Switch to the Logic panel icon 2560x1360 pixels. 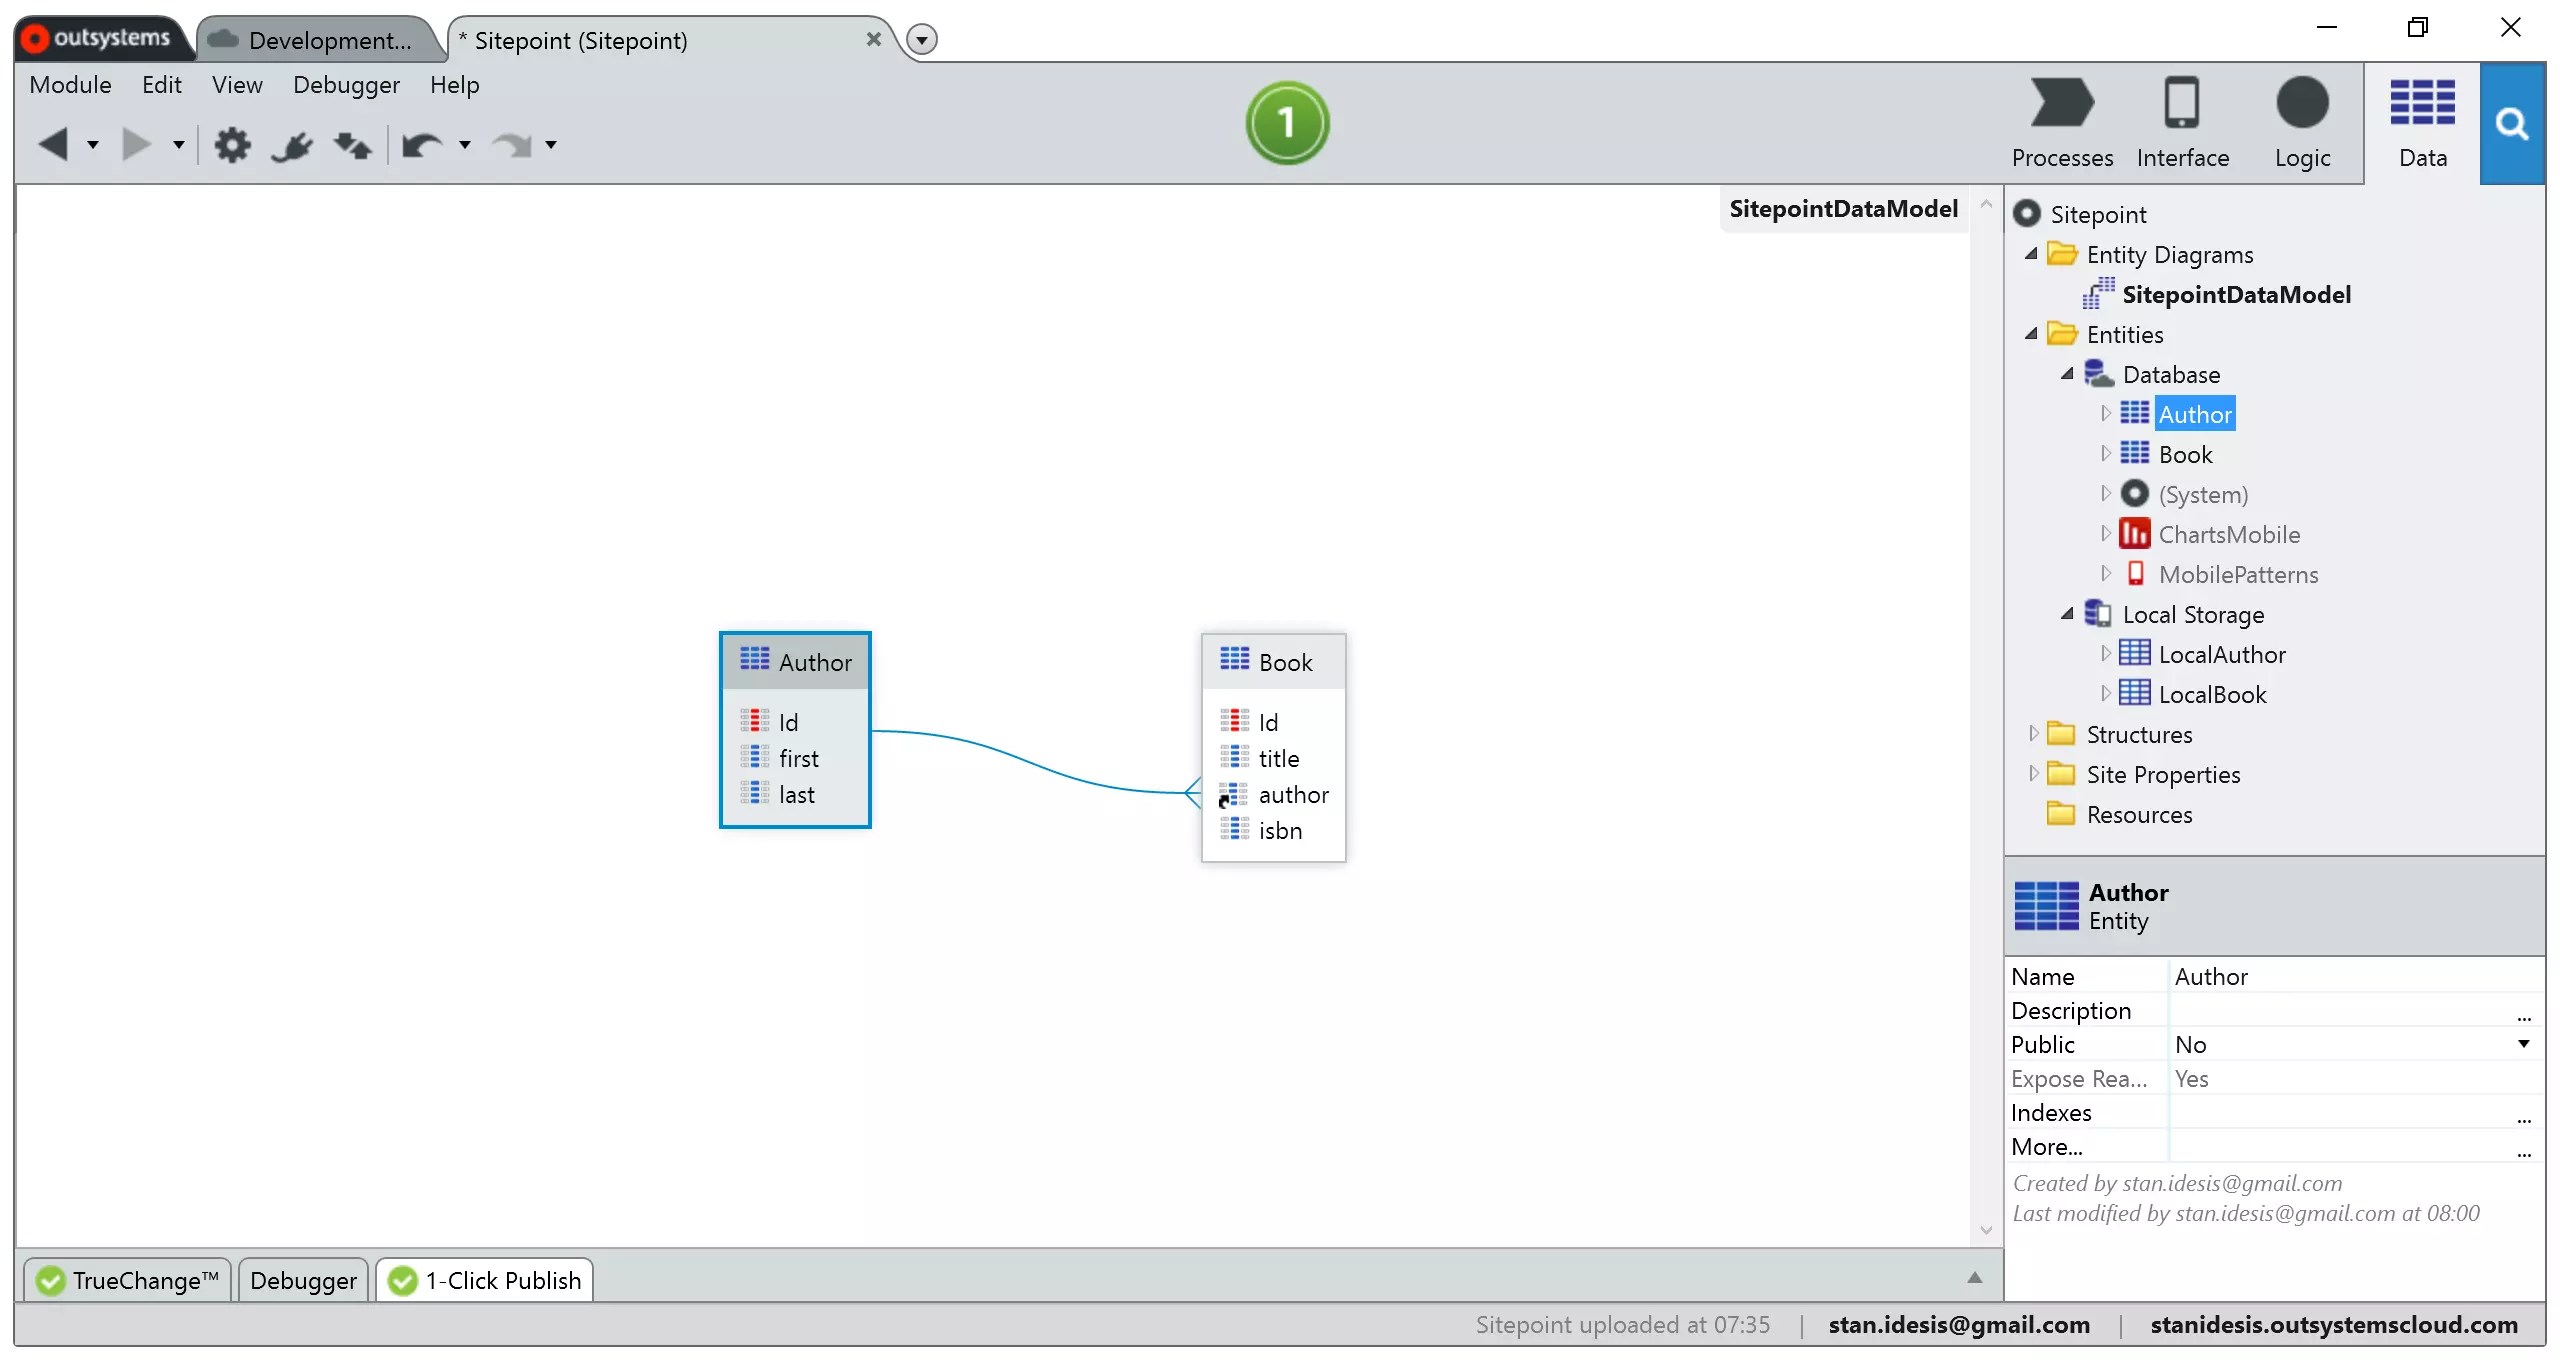point(2302,122)
